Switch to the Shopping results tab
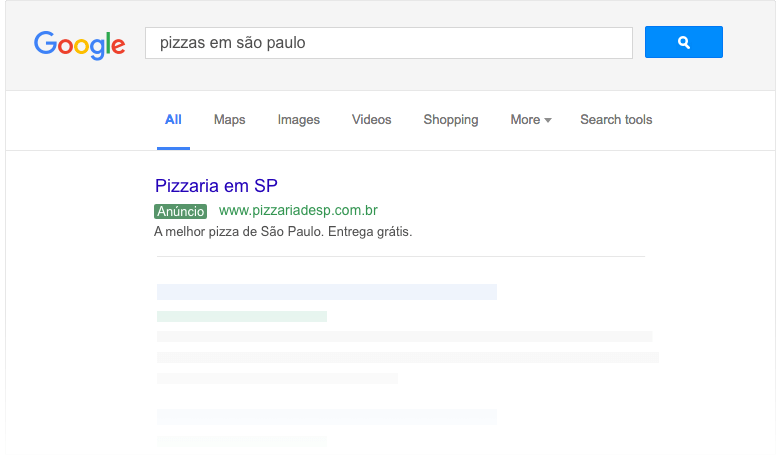 click(450, 120)
